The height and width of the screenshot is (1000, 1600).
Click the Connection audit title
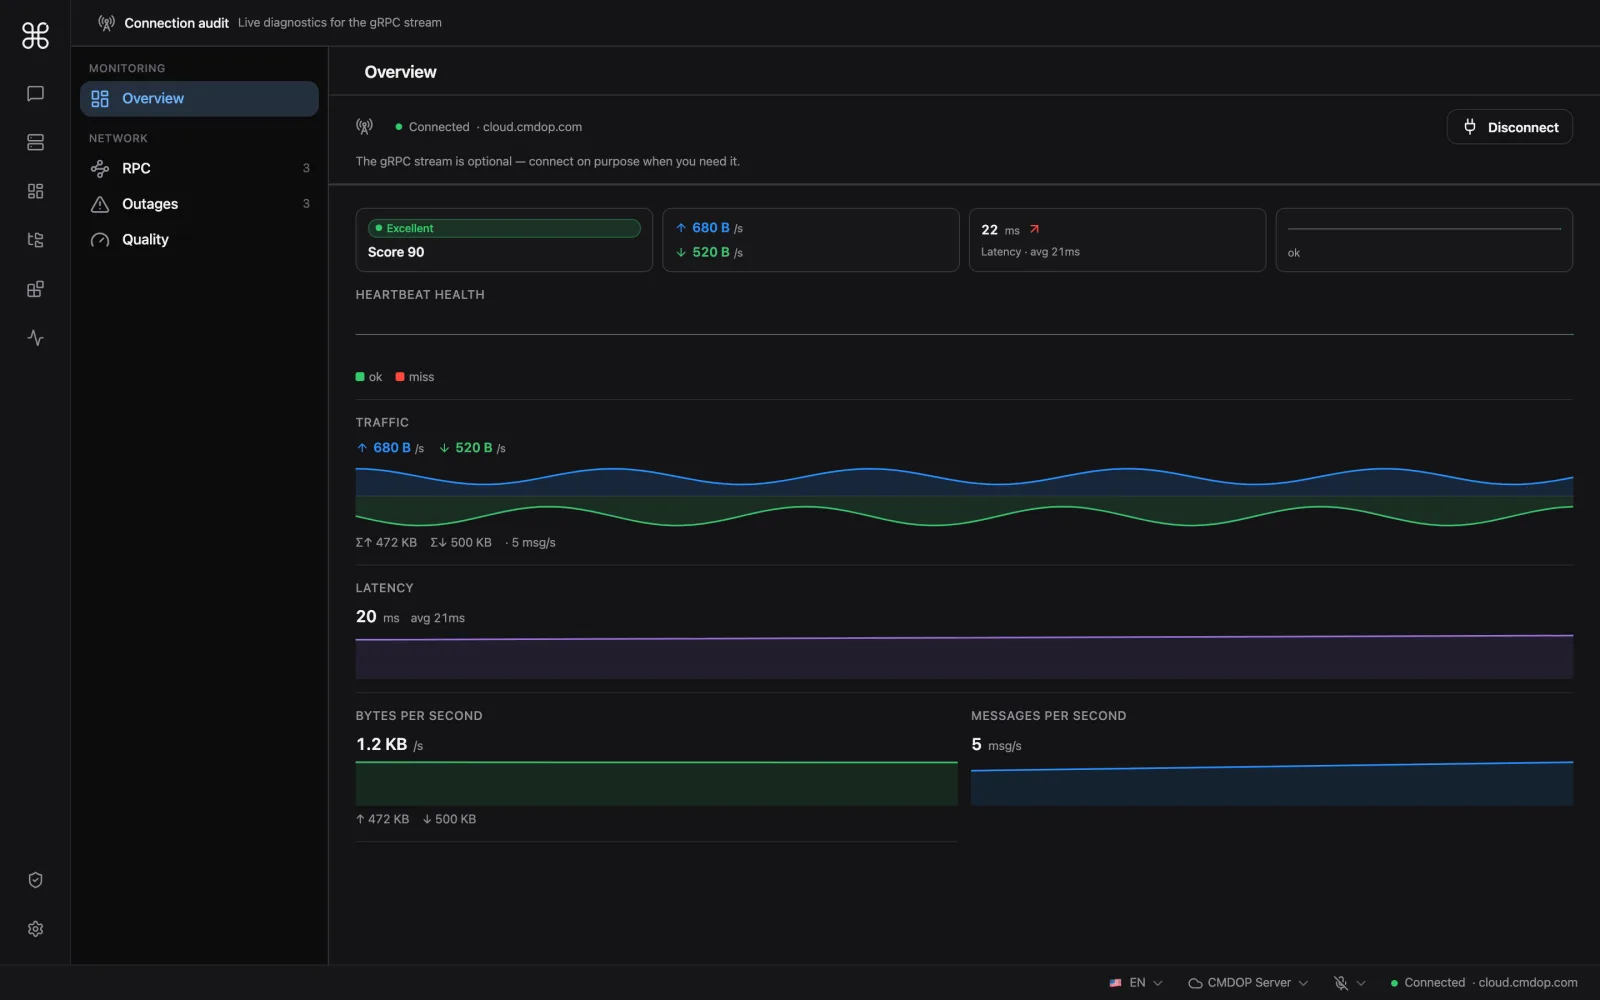click(x=176, y=23)
